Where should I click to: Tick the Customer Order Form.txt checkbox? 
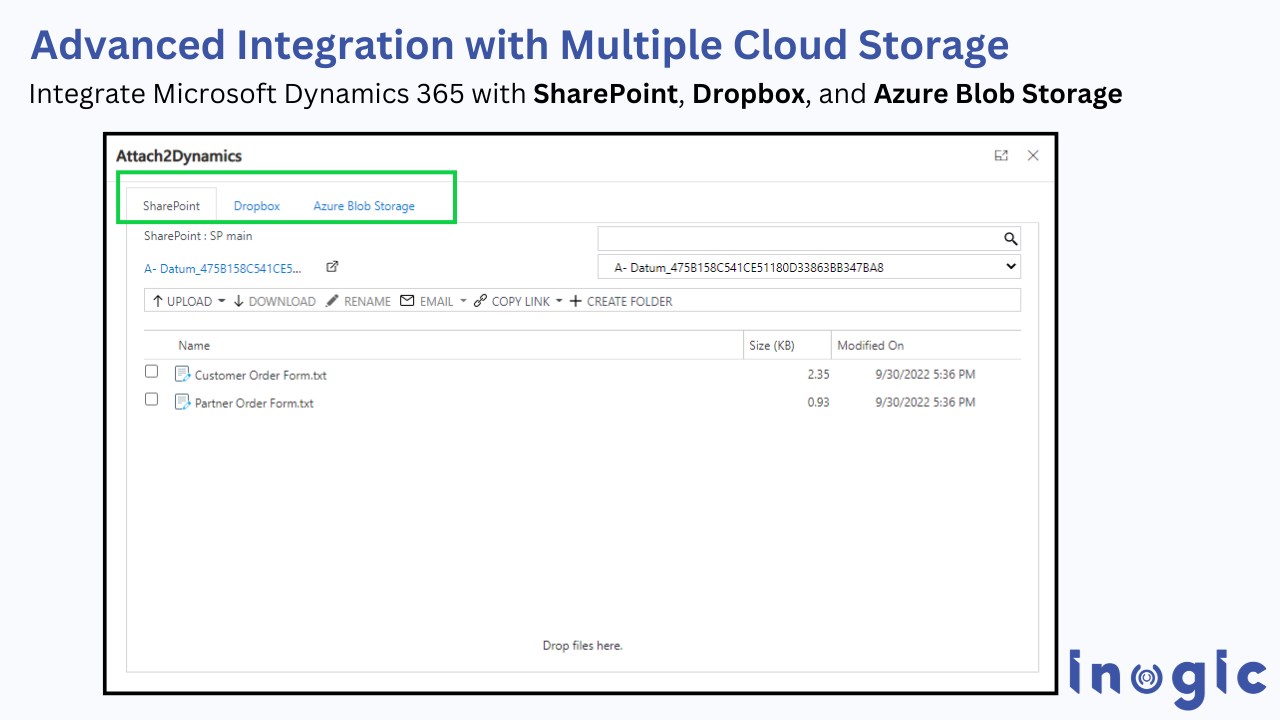click(x=152, y=371)
